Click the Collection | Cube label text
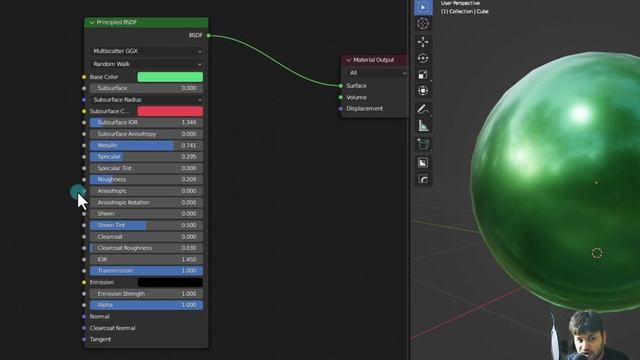The height and width of the screenshot is (360, 640). pyautogui.click(x=464, y=11)
